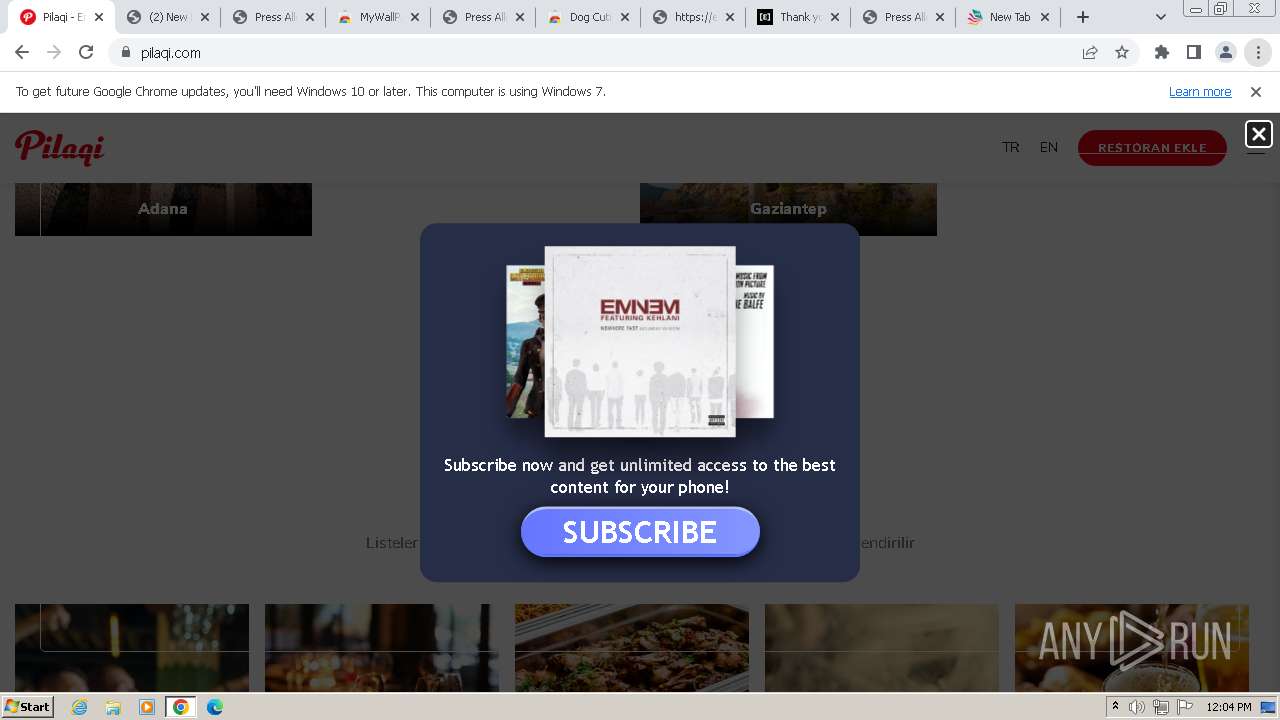Open Learn more about Chrome updates
Viewport: 1280px width, 720px height.
1200,92
